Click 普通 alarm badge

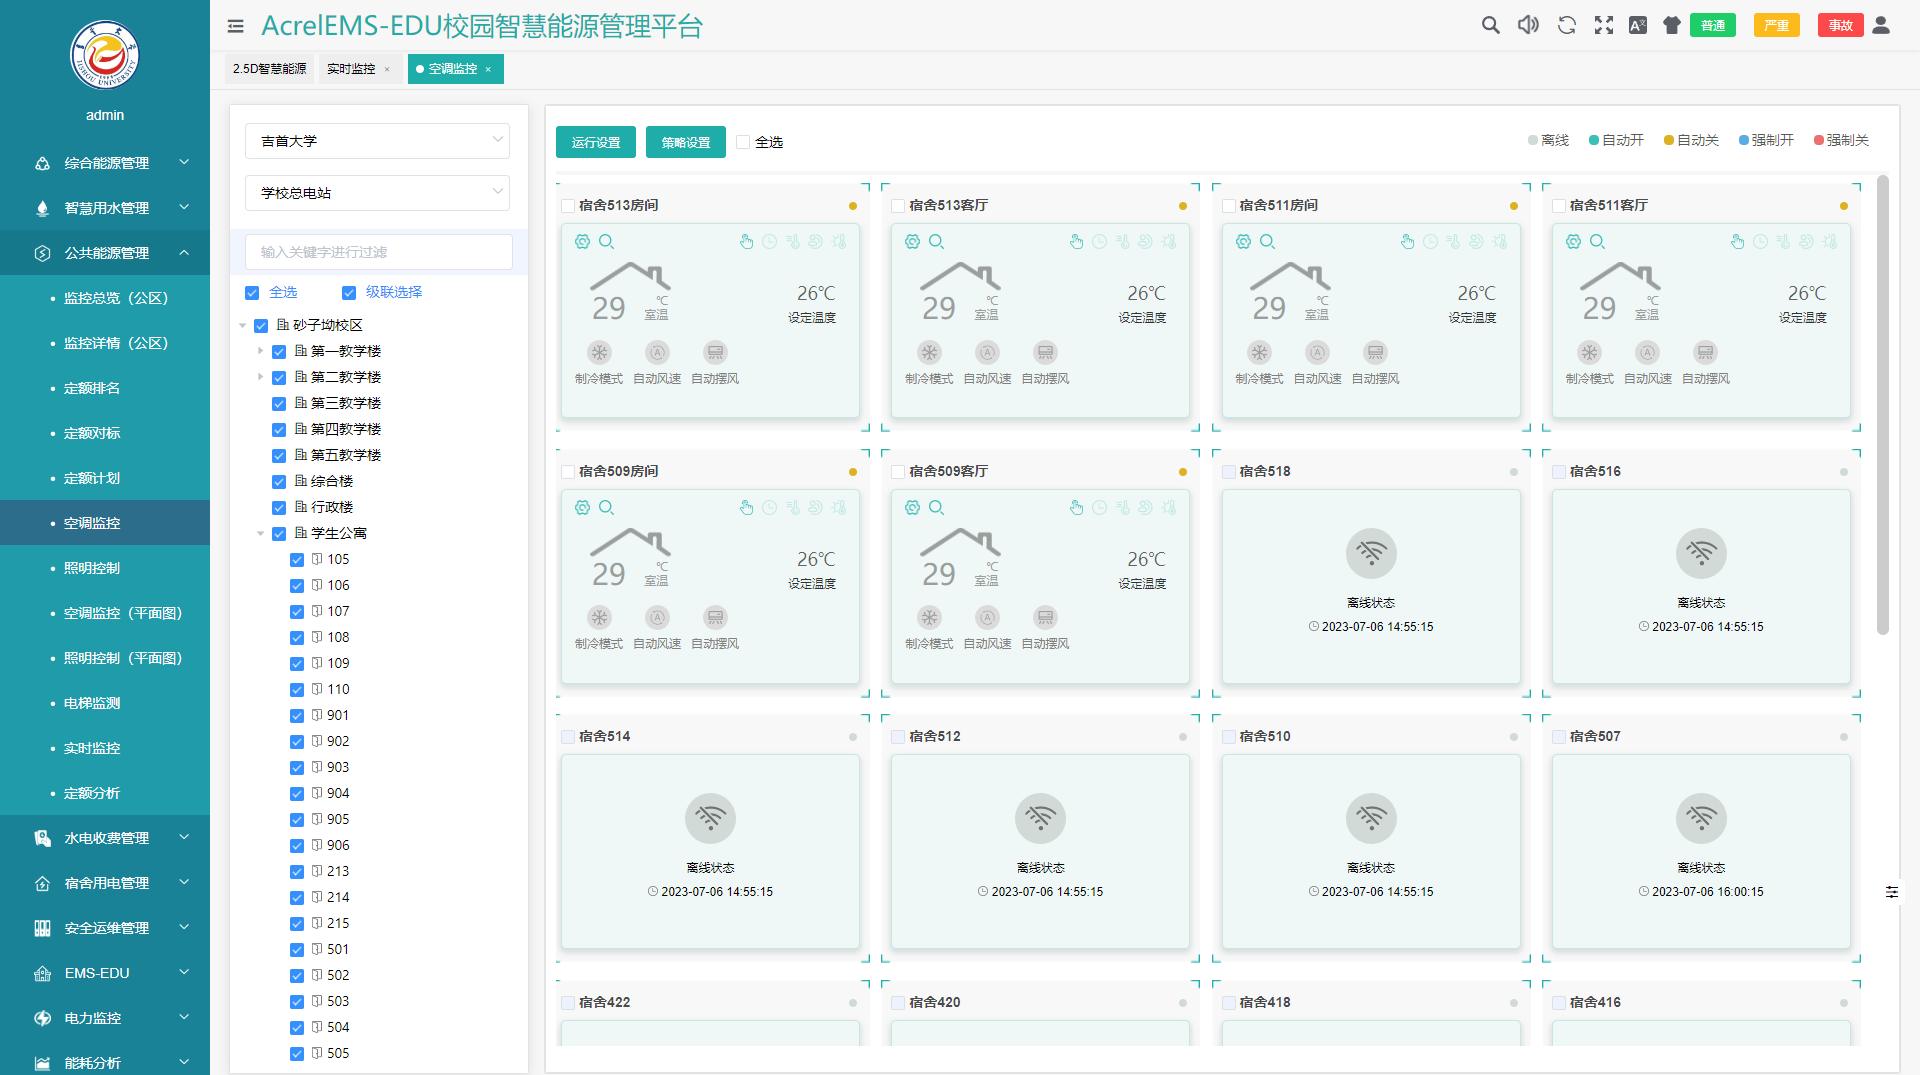[1713, 26]
